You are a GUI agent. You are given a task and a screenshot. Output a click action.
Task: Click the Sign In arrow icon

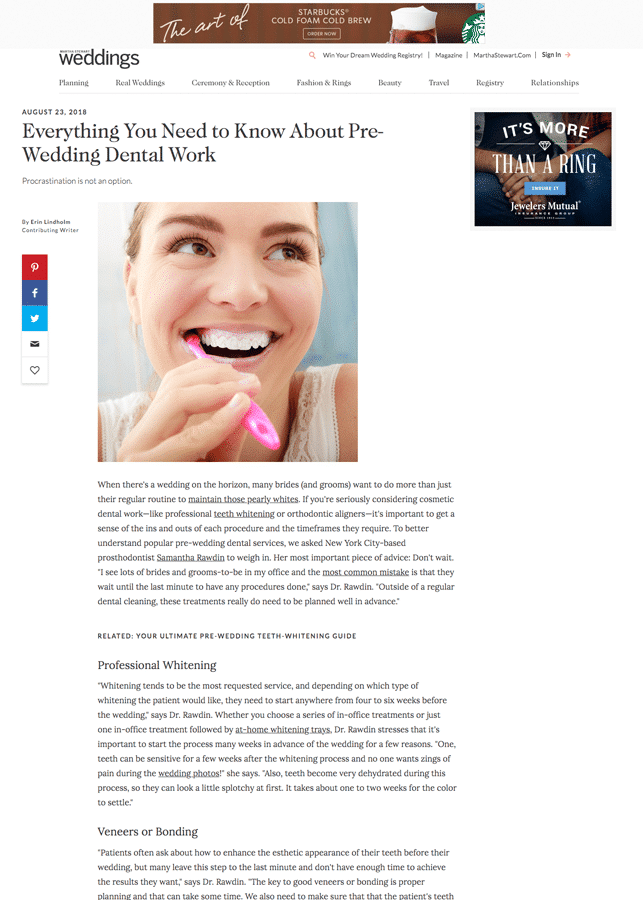[x=568, y=55]
